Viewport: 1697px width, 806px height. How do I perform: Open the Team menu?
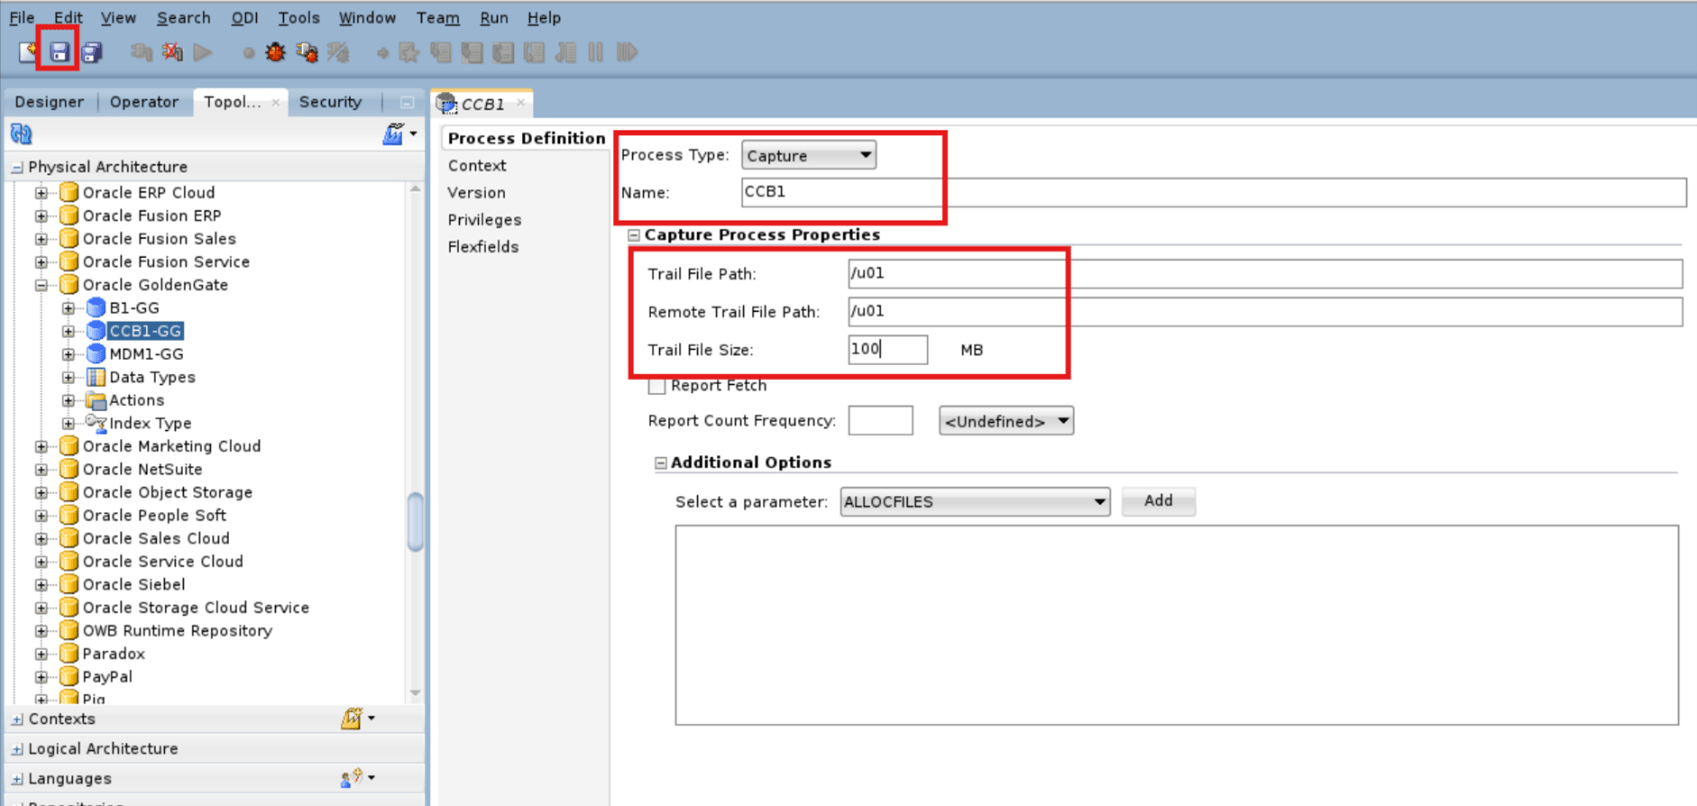coord(438,18)
